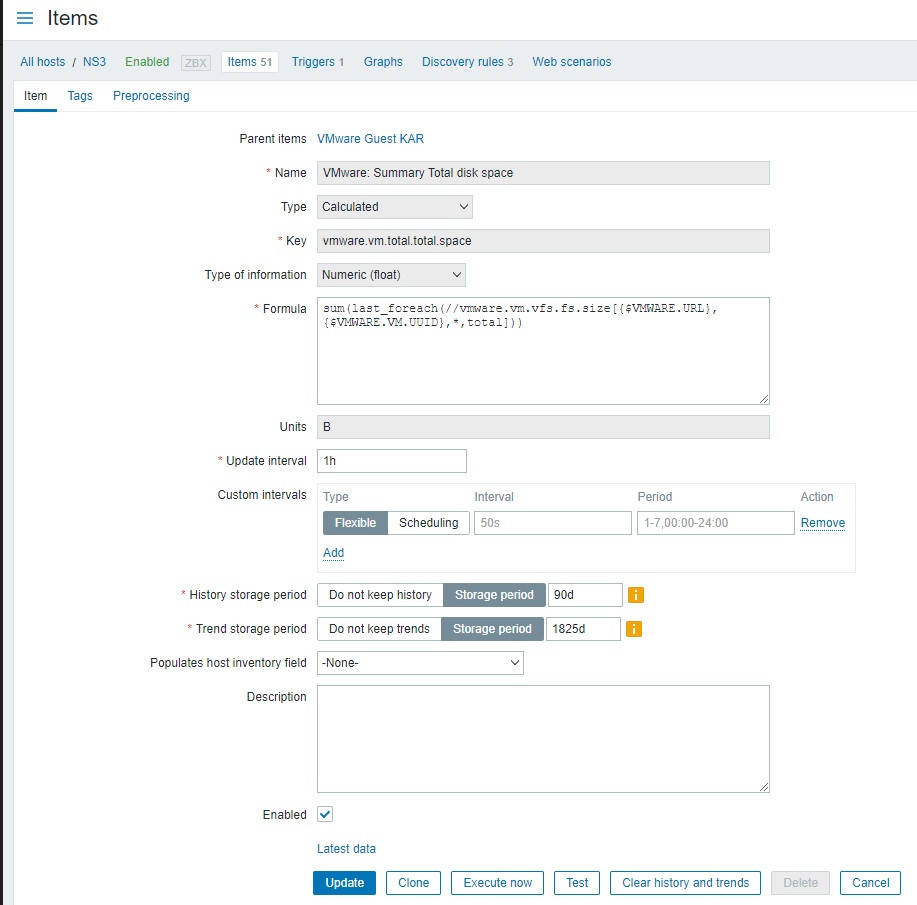Grab the Description textarea resize handle
This screenshot has height=905, width=917.
coord(764,787)
